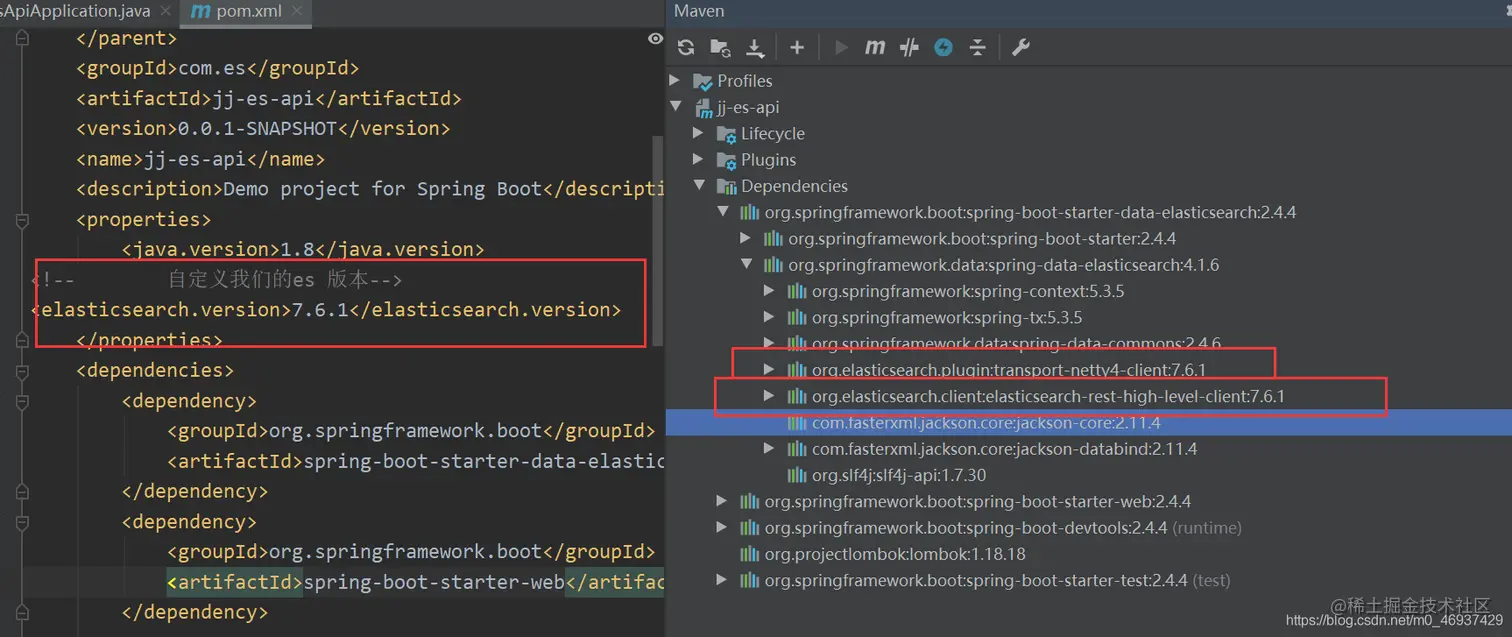Click the spring-boot-starter-web artifactId line
Viewport: 1512px width, 637px height.
point(414,582)
